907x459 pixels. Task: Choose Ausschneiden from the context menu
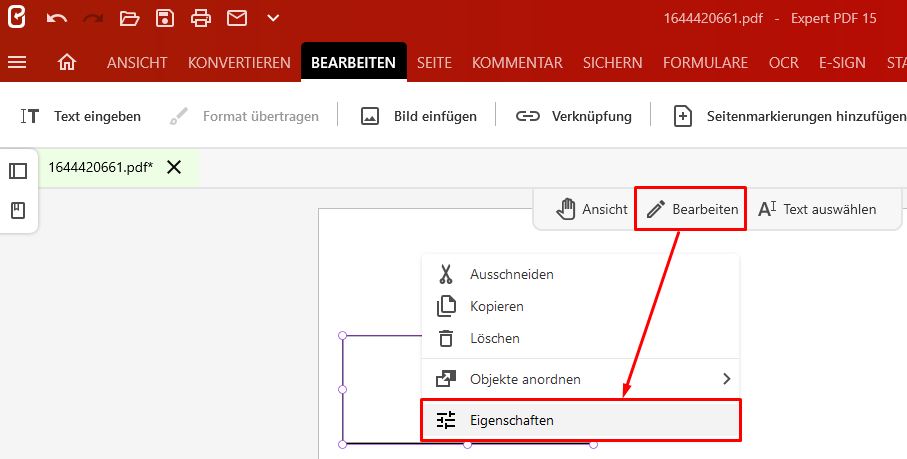tap(581, 274)
